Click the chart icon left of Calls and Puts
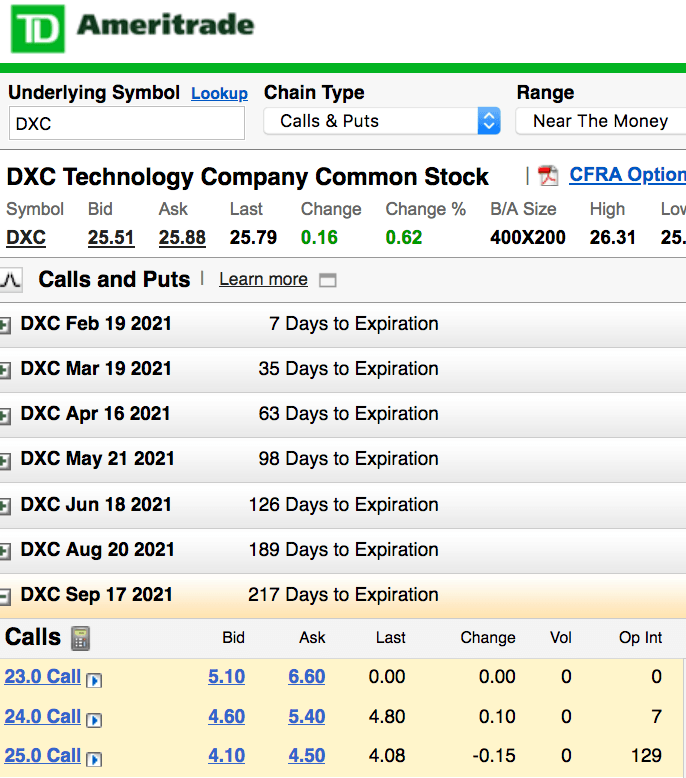The height and width of the screenshot is (778, 686). pyautogui.click(x=11, y=280)
